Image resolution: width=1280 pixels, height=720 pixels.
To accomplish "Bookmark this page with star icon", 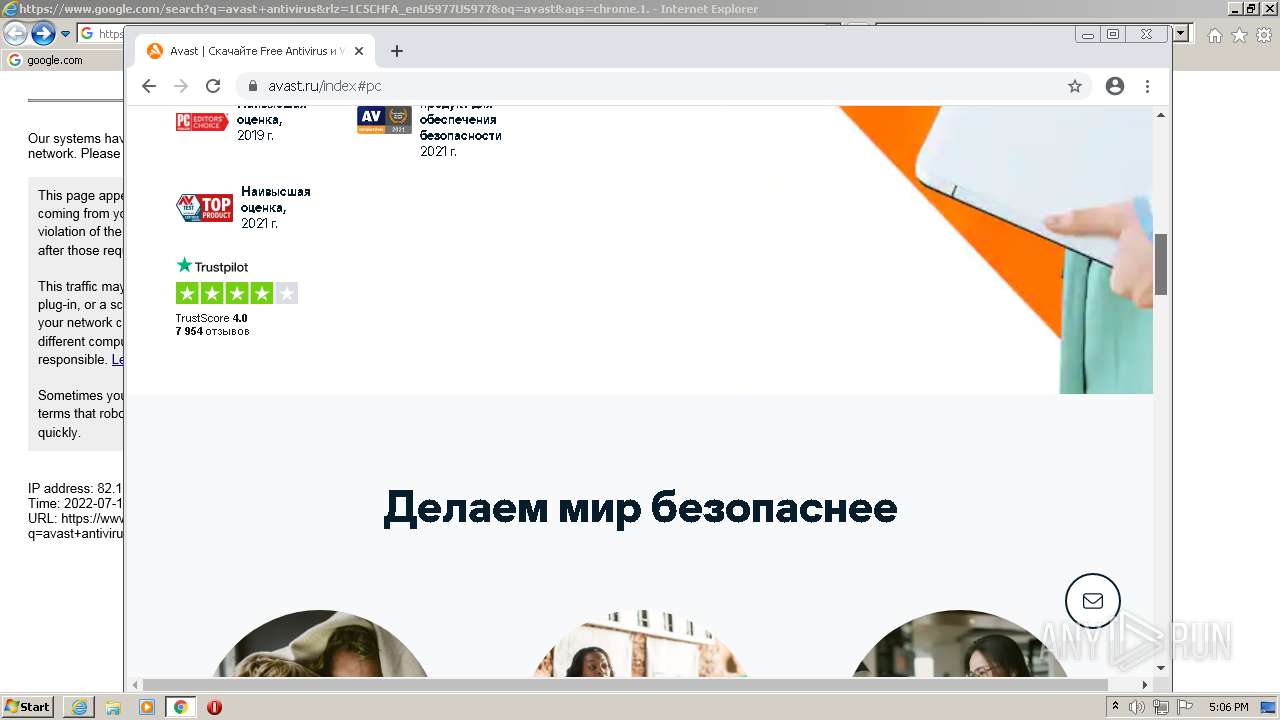I will click(x=1075, y=86).
